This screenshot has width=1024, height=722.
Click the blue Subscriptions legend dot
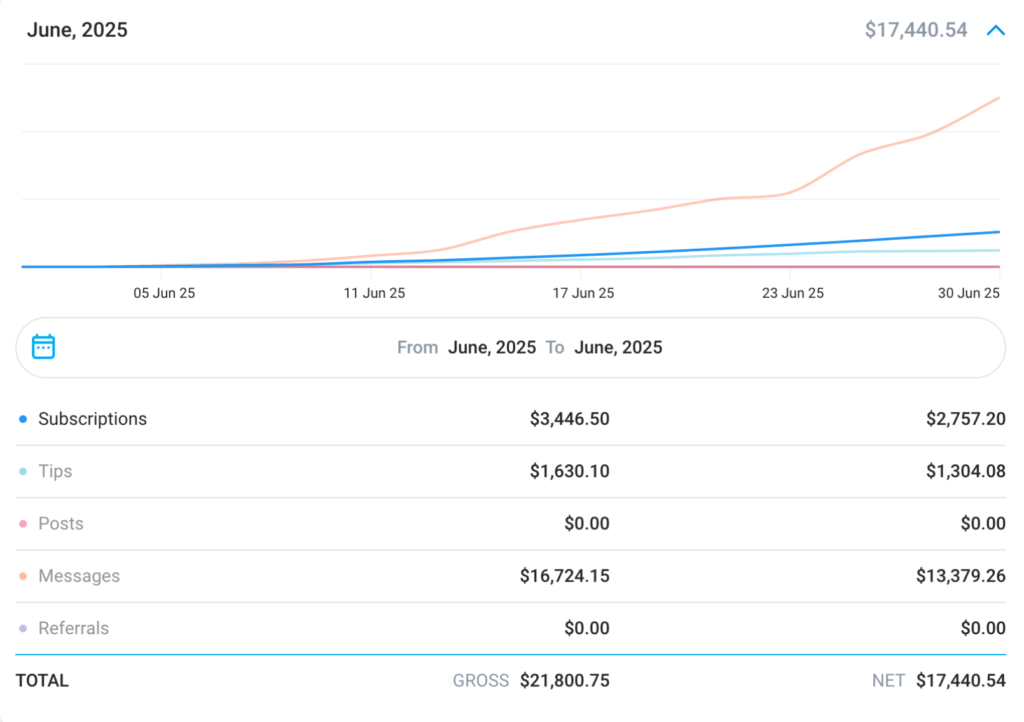(23, 420)
